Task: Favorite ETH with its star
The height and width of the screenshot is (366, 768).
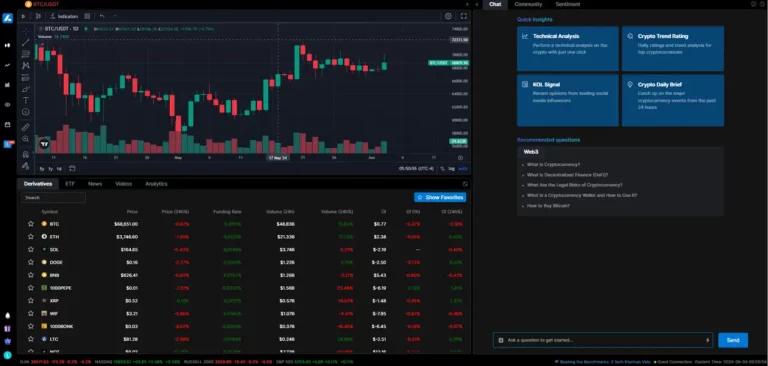Action: 31,236
